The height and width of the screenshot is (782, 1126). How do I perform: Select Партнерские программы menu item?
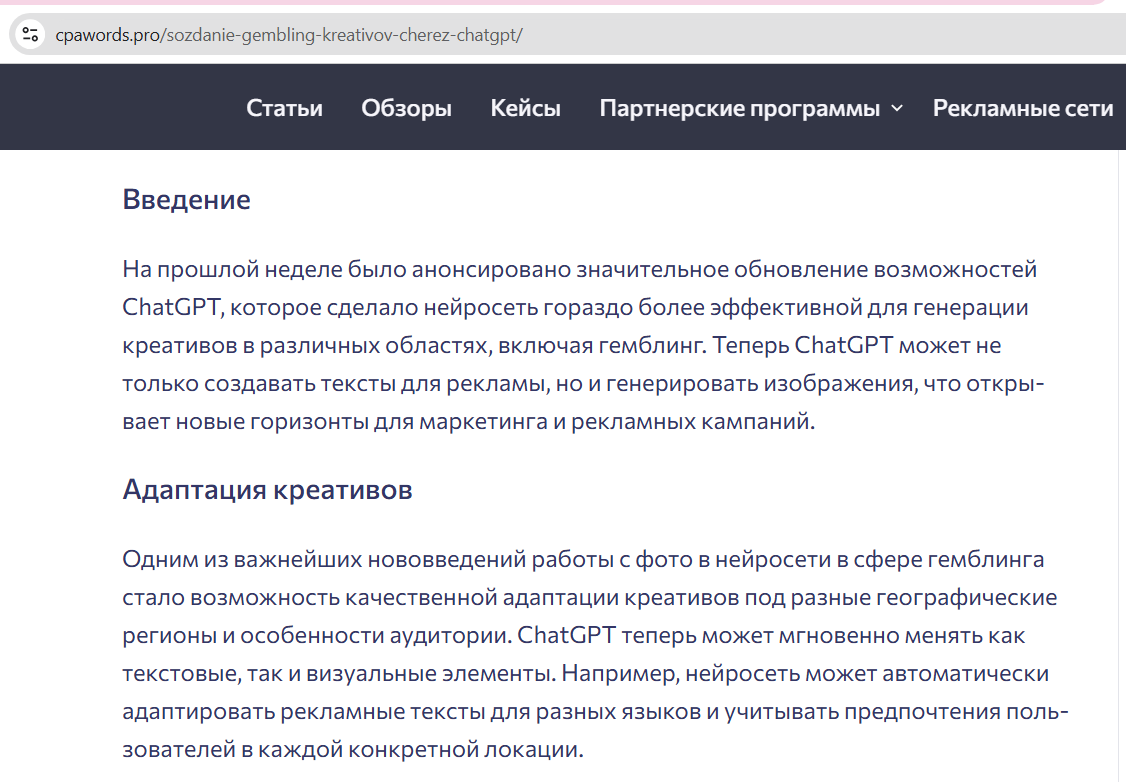(740, 108)
